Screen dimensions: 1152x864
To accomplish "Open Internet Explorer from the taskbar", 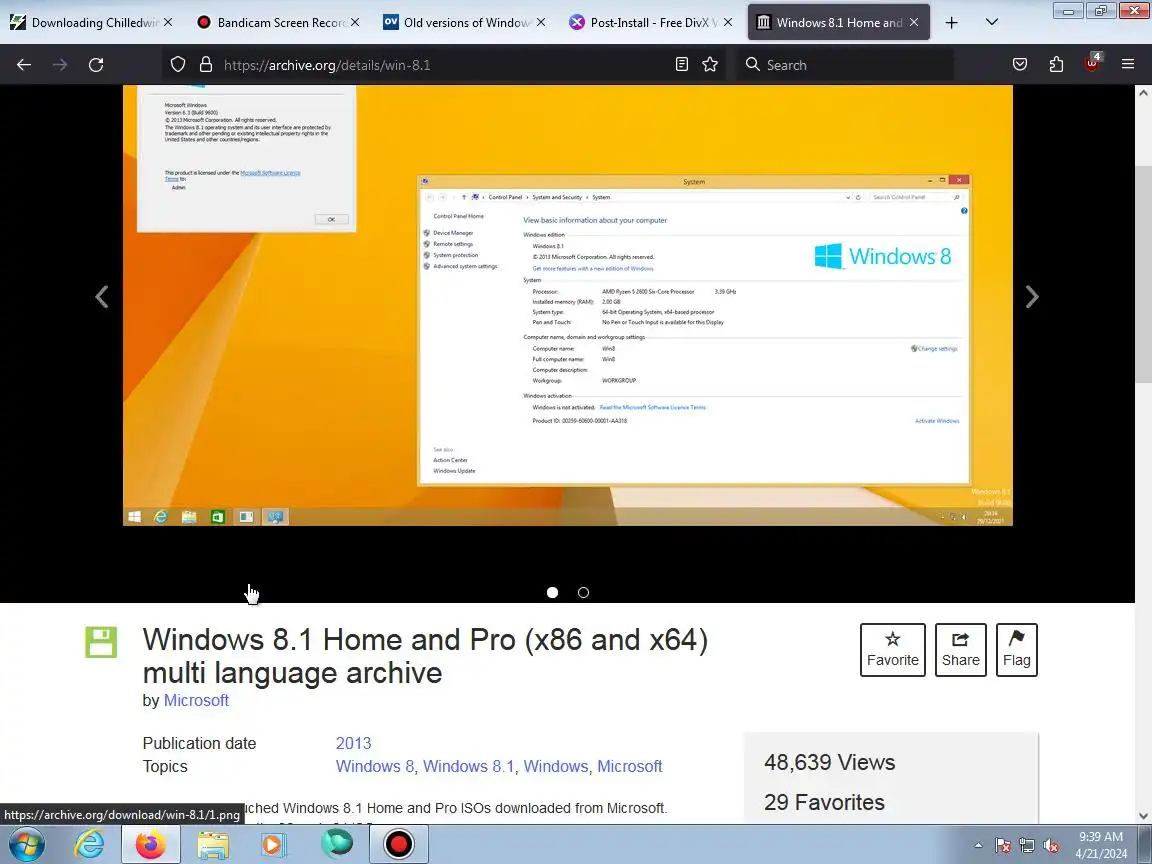I will point(90,844).
